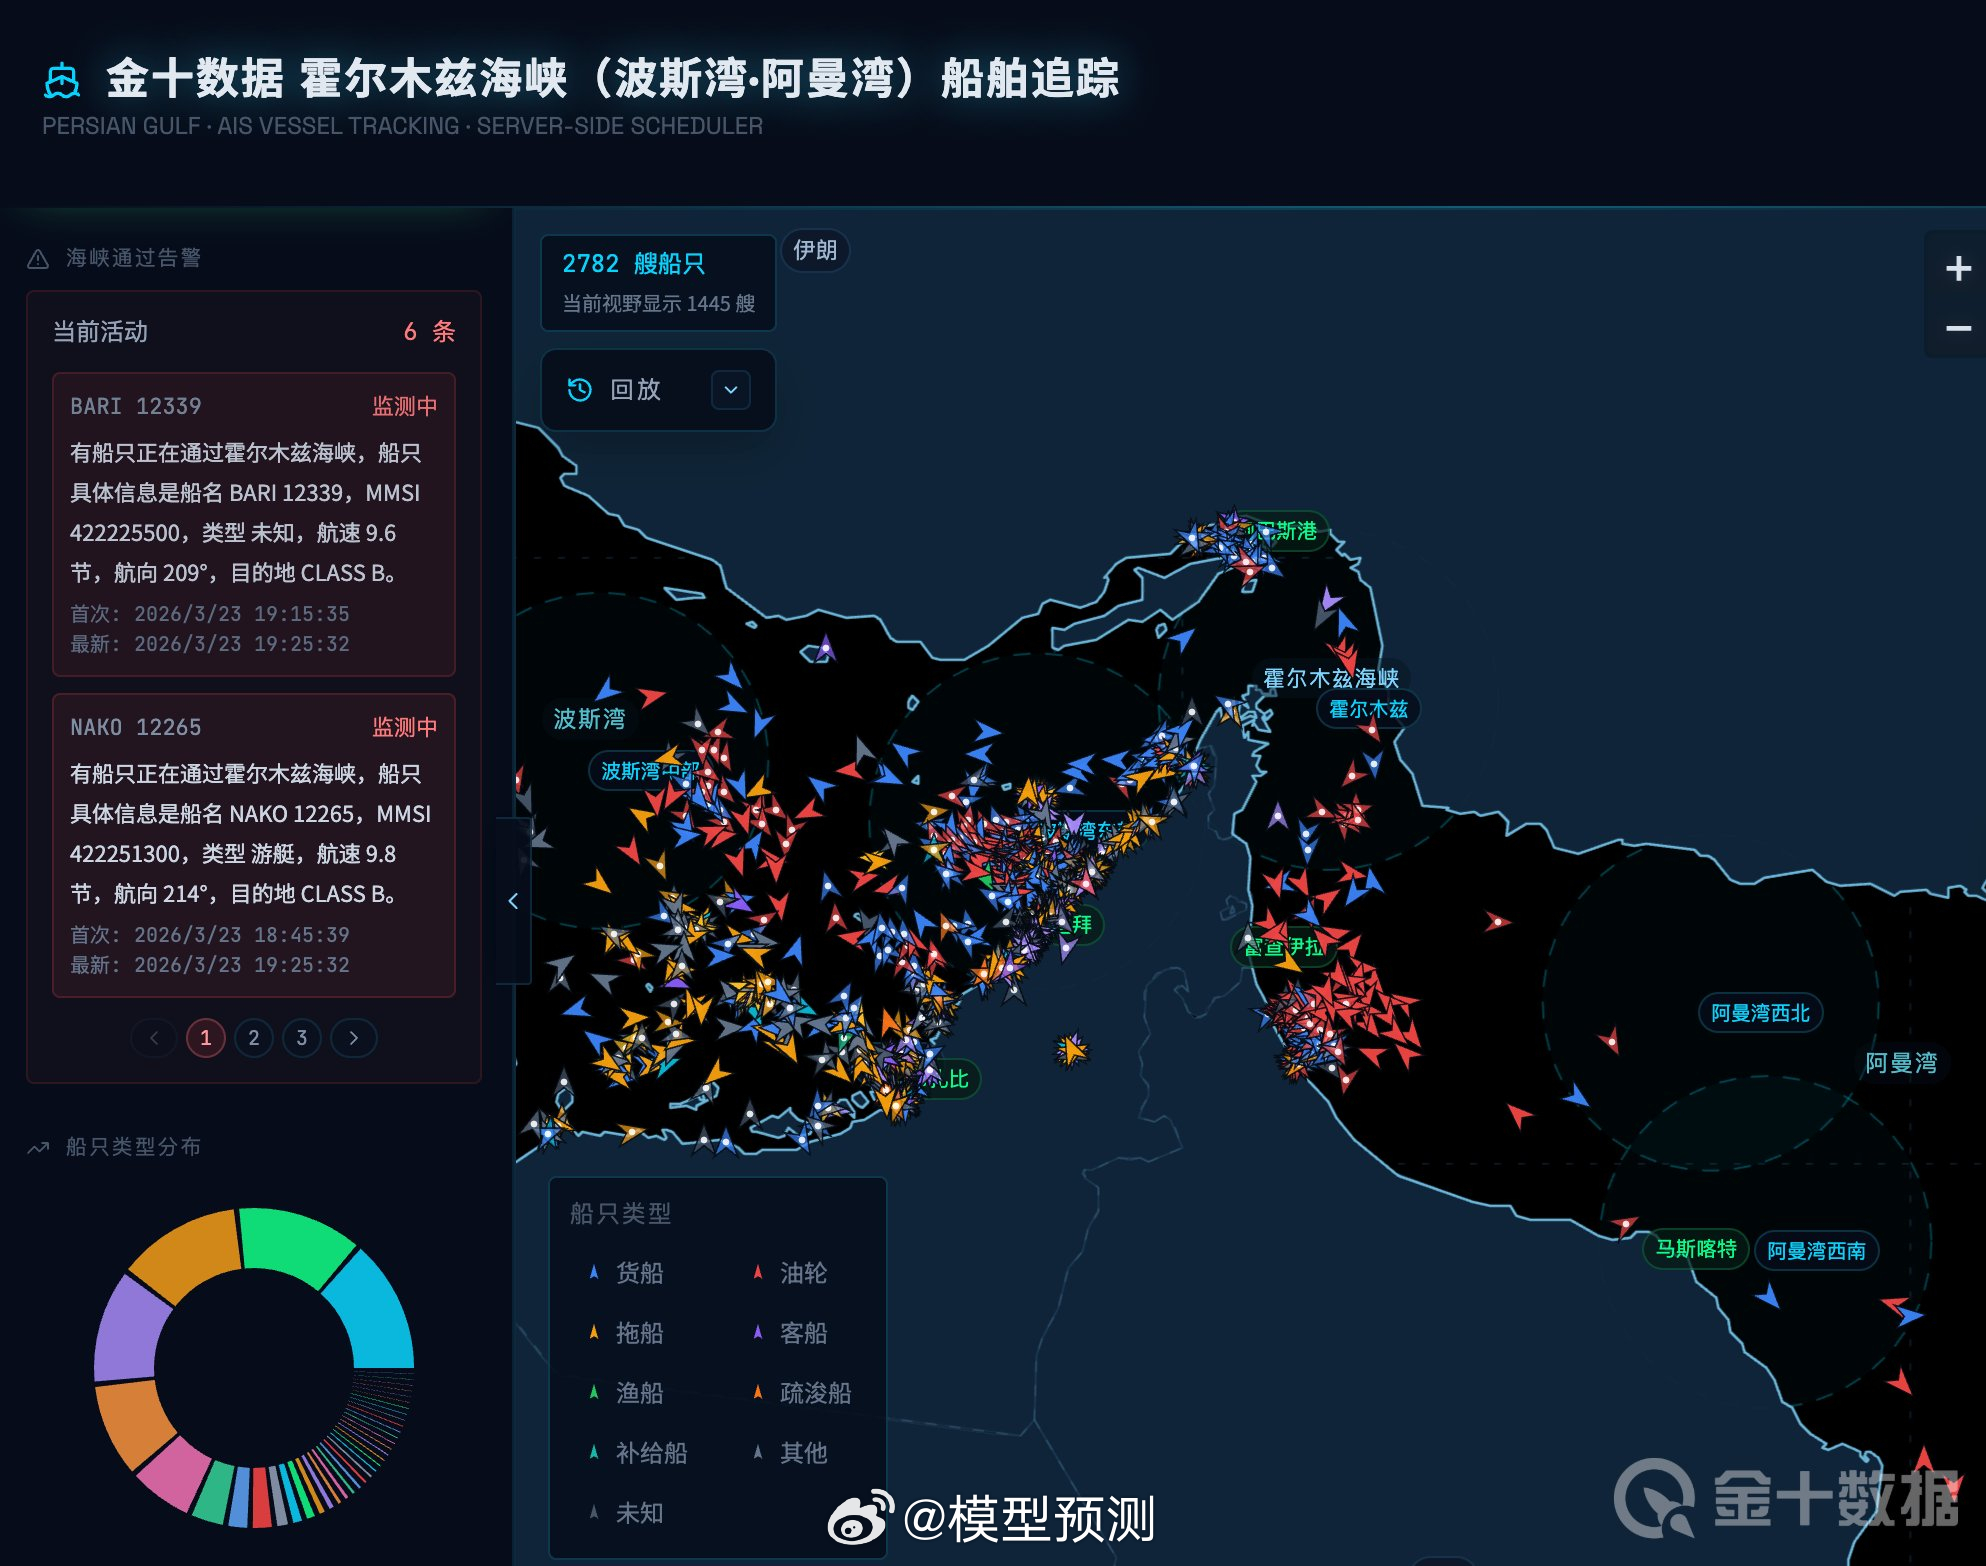Open alerts page 3

[302, 1038]
